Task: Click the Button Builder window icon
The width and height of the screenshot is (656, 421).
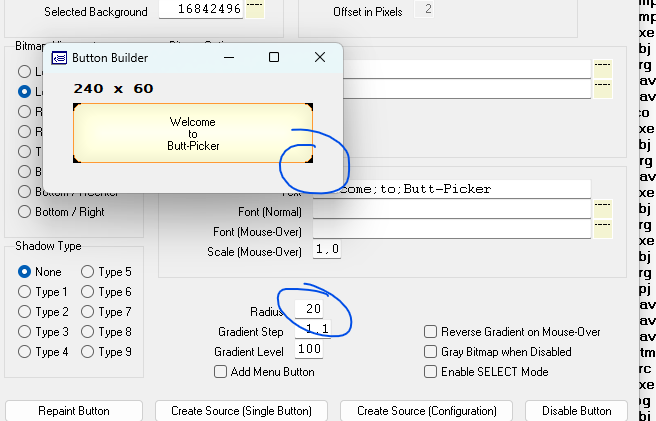Action: point(60,58)
